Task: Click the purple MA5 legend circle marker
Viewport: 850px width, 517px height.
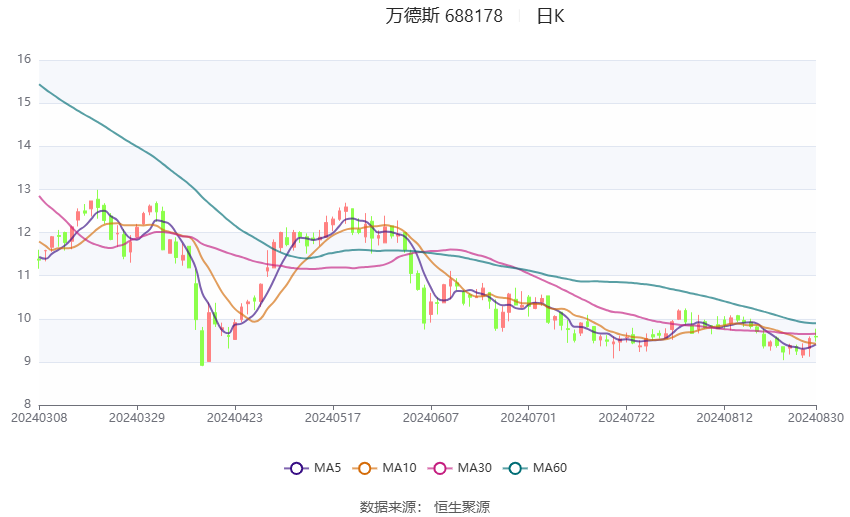Action: [x=295, y=468]
